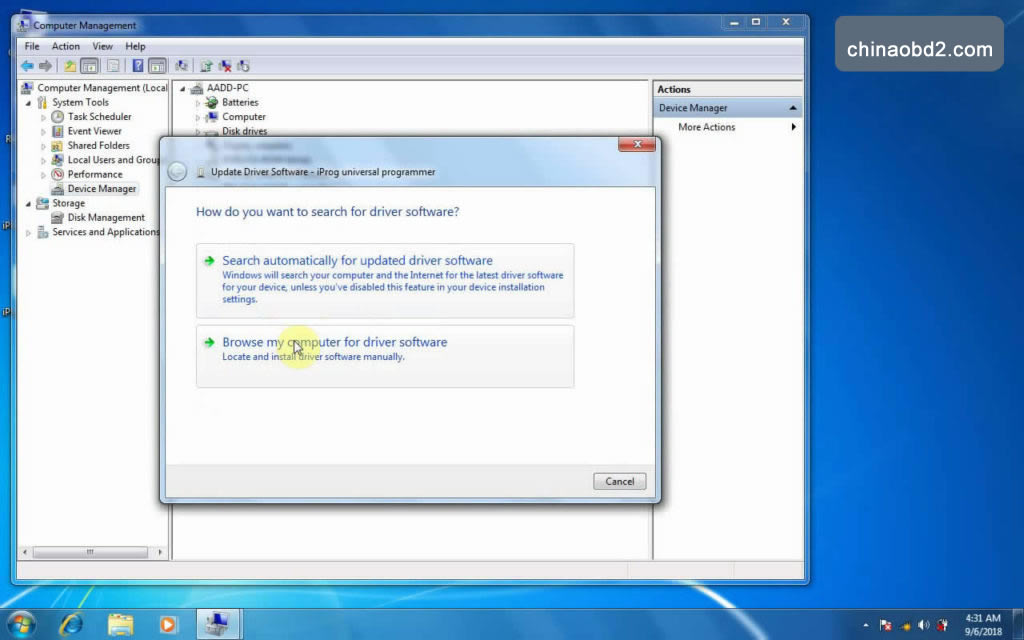1024x640 pixels.
Task: Open Help via the blue question mark icon
Action: pos(138,65)
